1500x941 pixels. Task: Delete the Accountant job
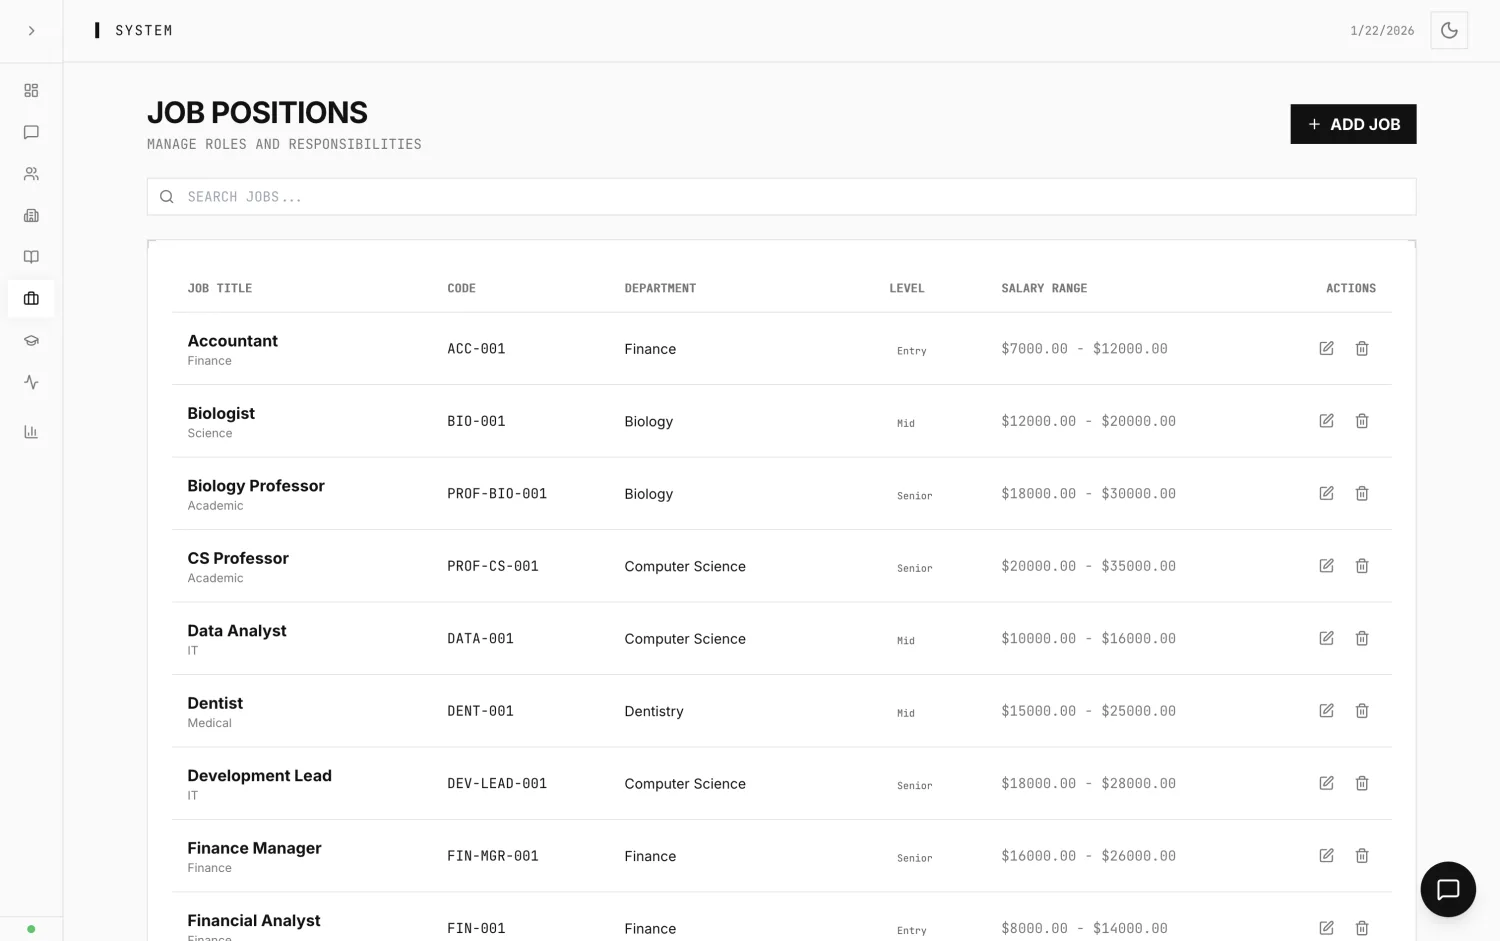1362,348
